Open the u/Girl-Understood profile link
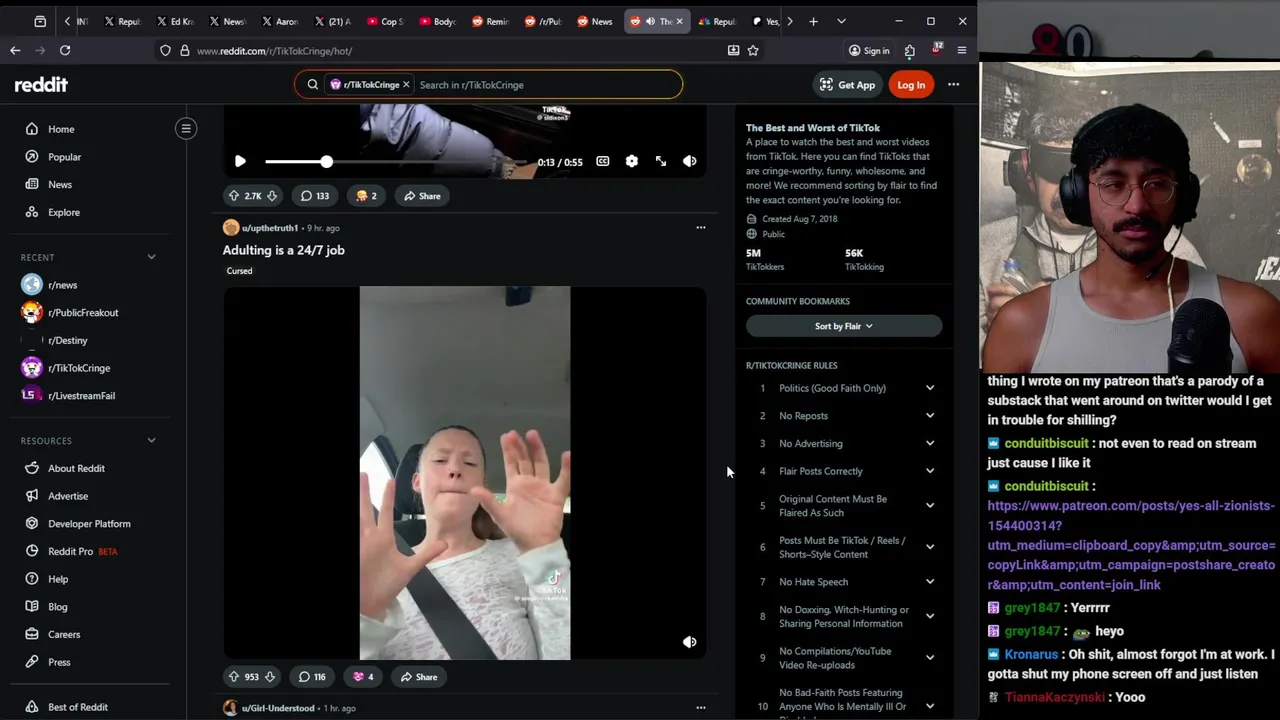The width and height of the screenshot is (1280, 720). [278, 708]
